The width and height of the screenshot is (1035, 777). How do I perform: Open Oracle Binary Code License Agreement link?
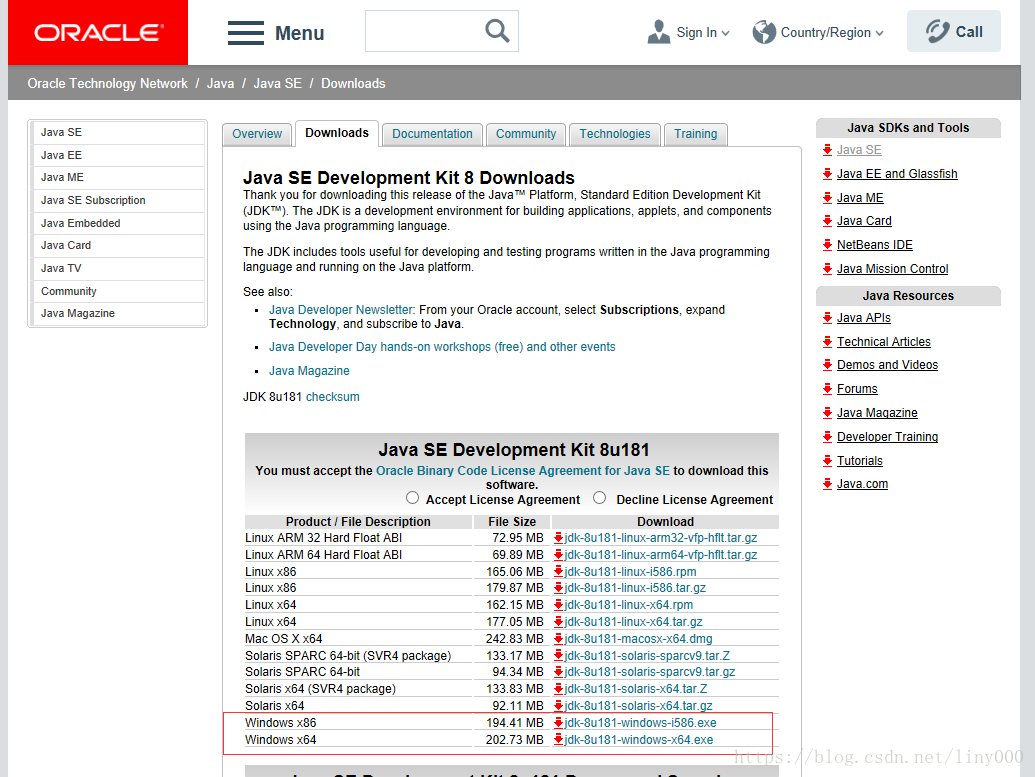pos(523,471)
